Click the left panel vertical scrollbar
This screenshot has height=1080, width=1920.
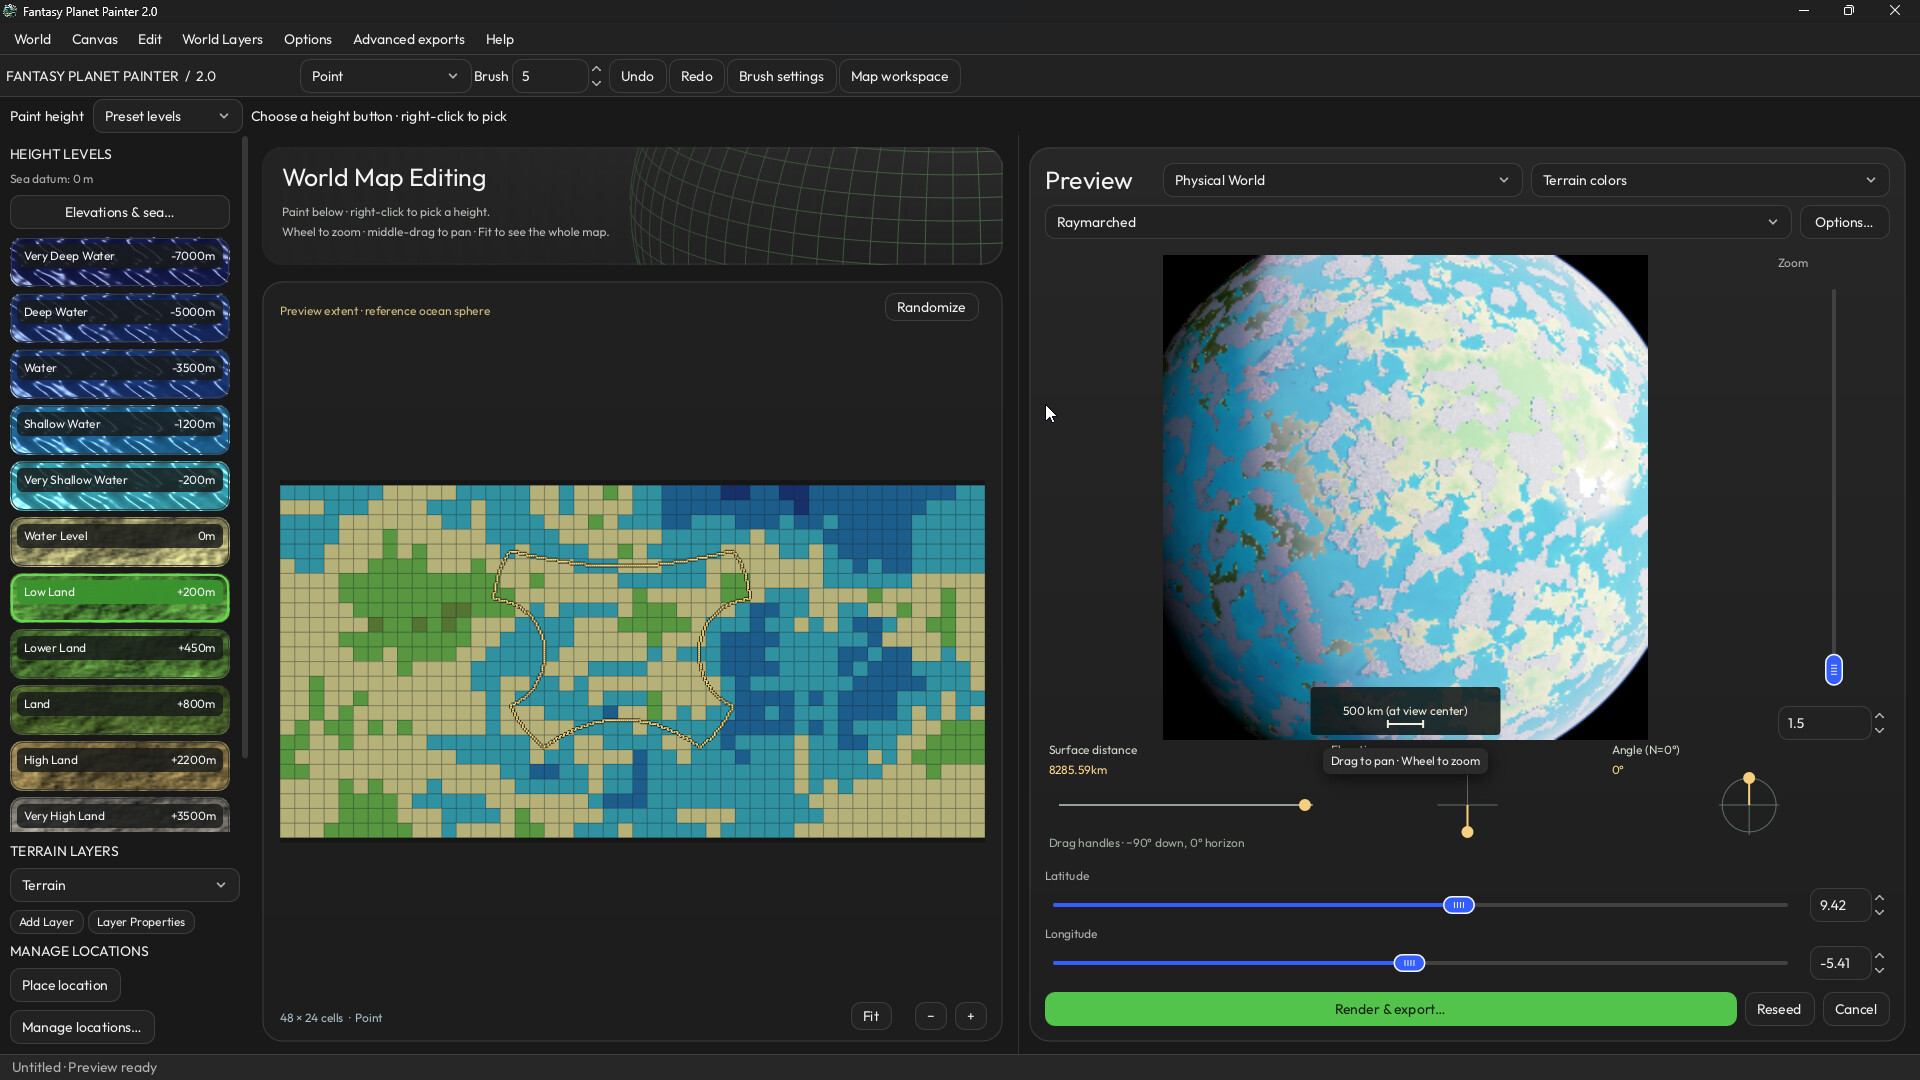pyautogui.click(x=245, y=448)
